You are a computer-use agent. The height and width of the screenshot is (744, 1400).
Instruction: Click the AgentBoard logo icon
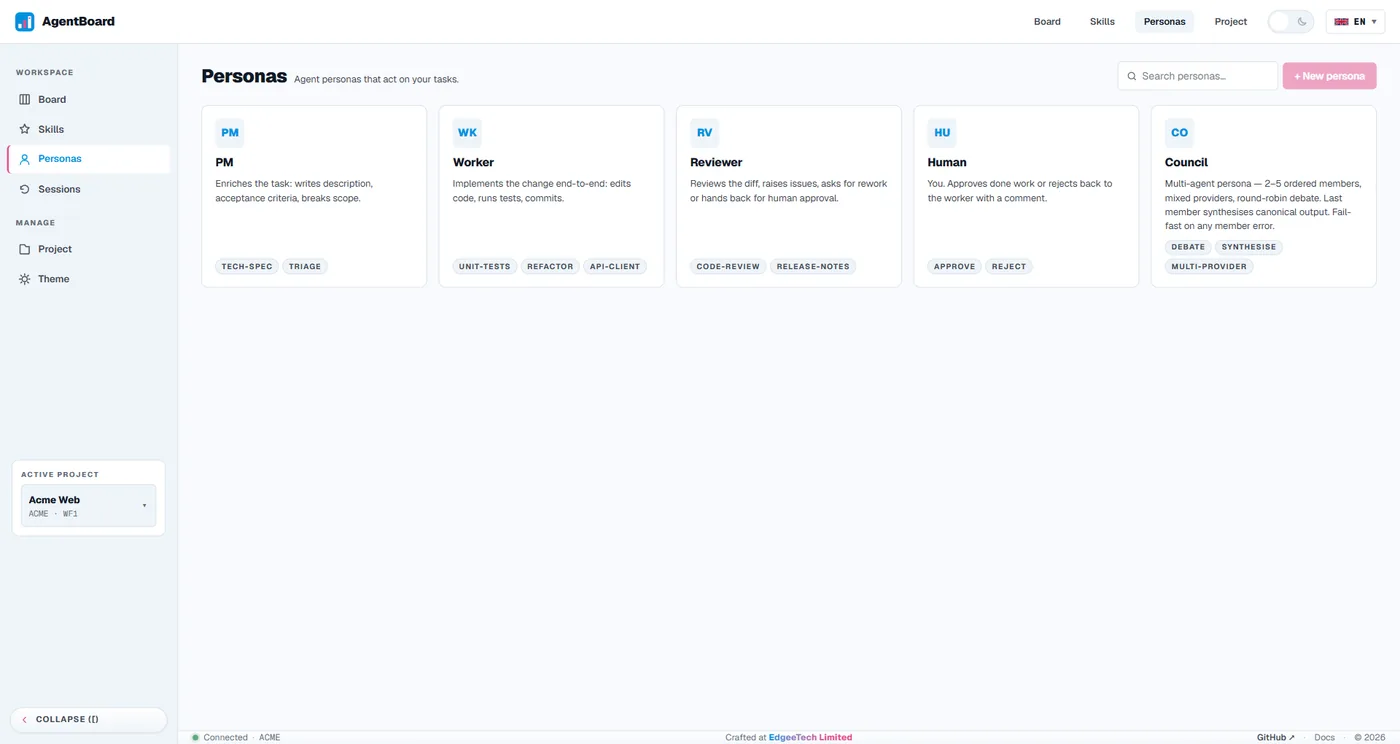[x=25, y=21]
